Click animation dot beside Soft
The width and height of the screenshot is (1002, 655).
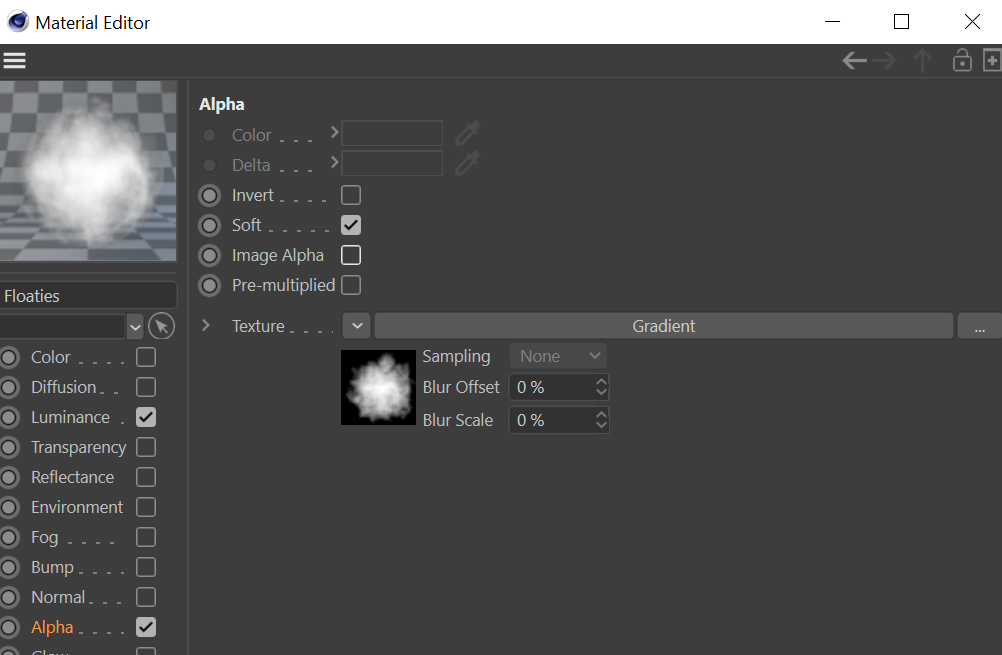209,226
